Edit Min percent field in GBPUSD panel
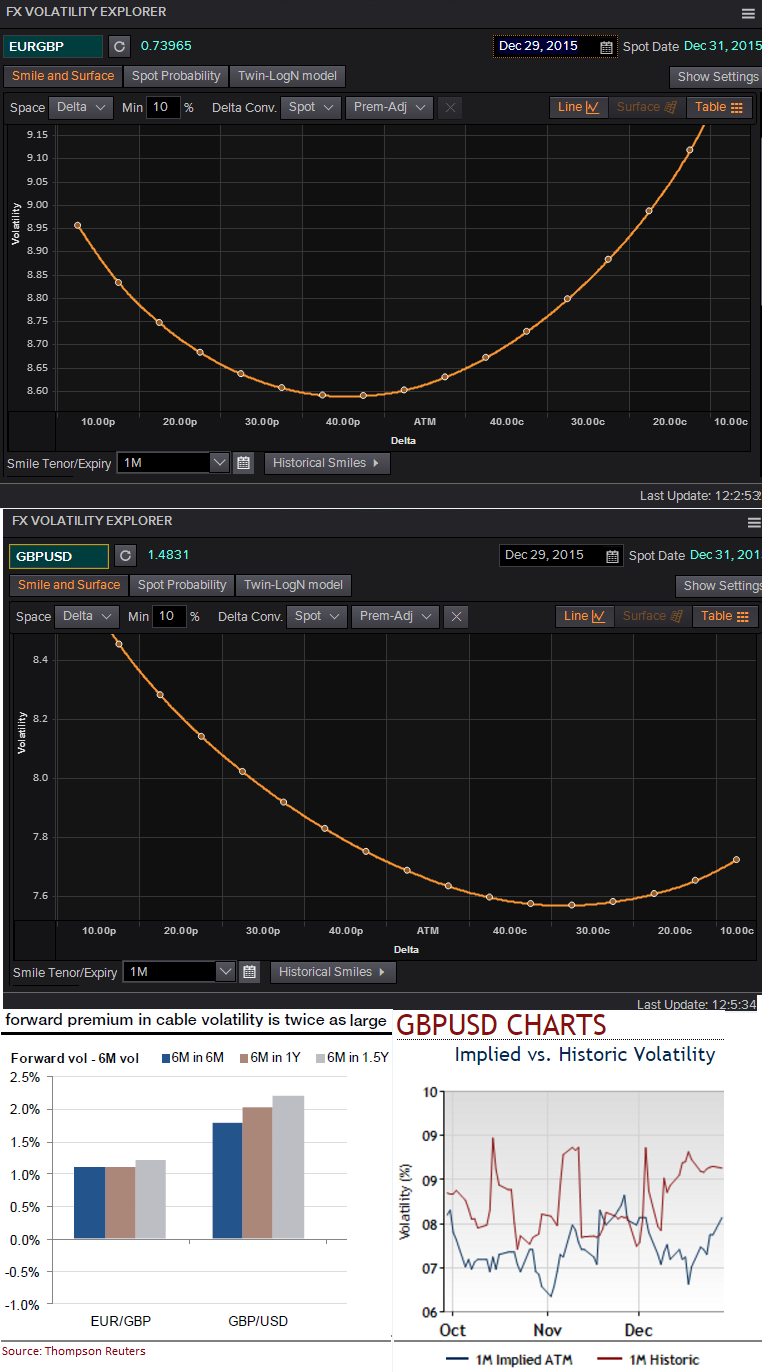This screenshot has height=1372, width=762. point(169,616)
